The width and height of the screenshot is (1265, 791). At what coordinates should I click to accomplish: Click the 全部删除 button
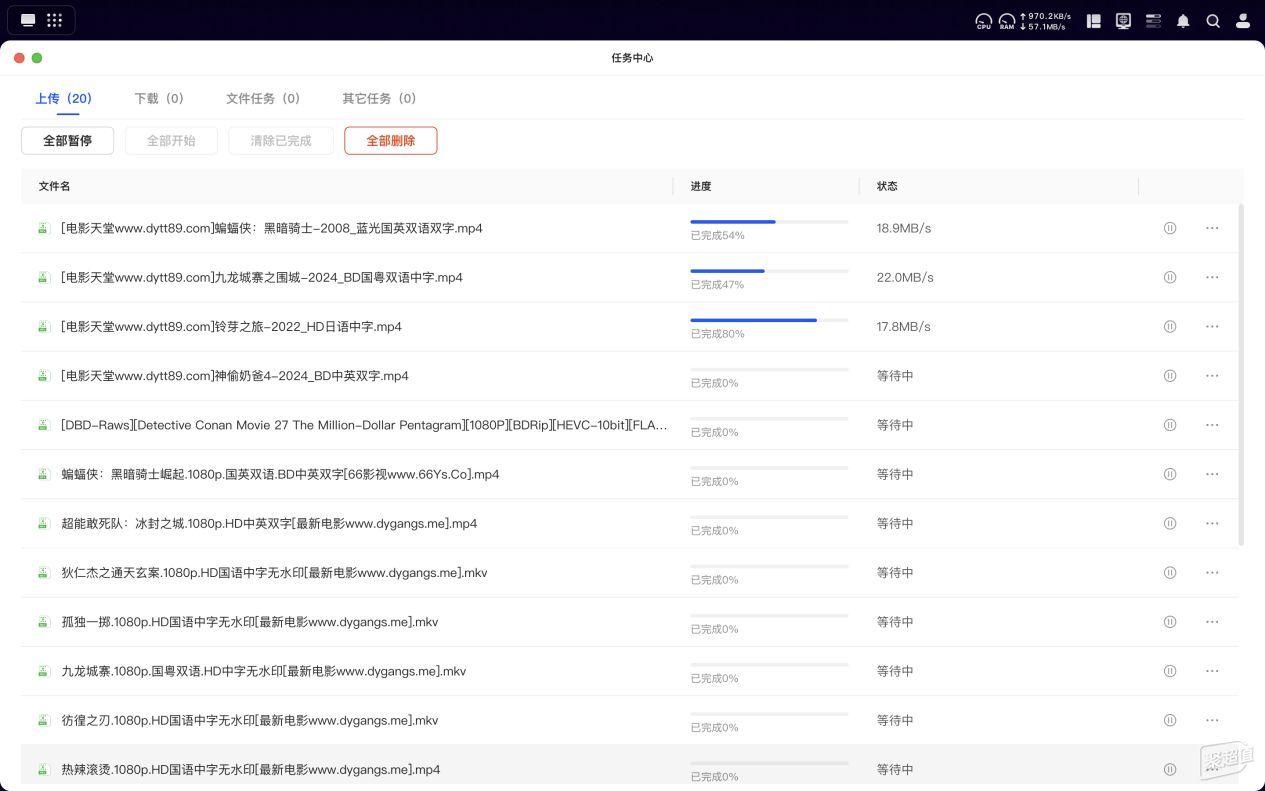click(x=390, y=141)
